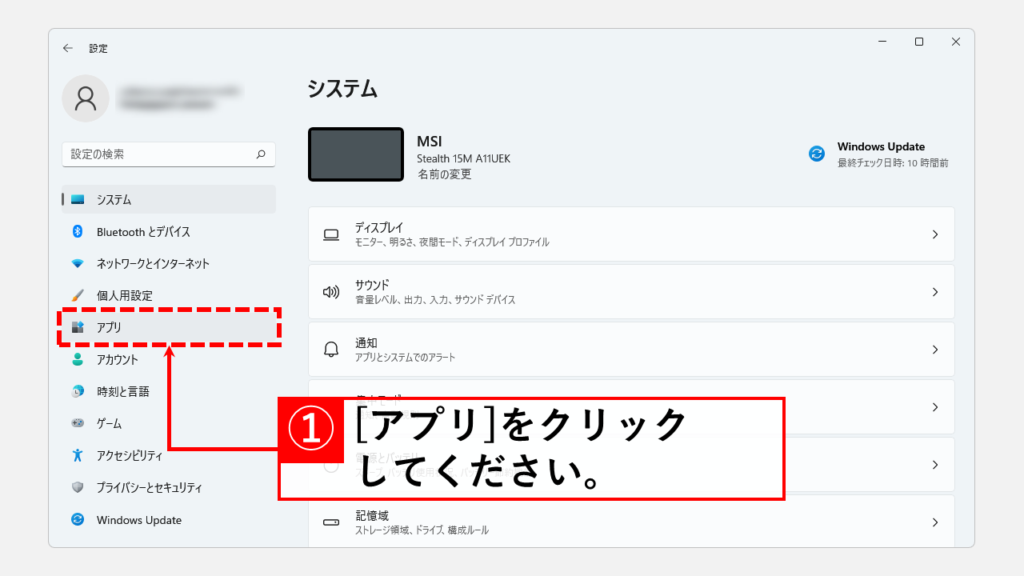Open ゲーム settings
This screenshot has width=1024, height=576.
click(x=168, y=424)
